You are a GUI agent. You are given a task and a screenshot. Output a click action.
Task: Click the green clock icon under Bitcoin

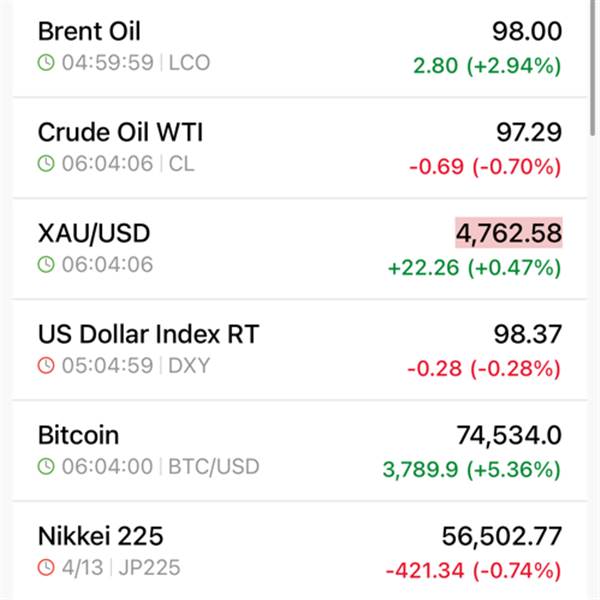tap(46, 467)
